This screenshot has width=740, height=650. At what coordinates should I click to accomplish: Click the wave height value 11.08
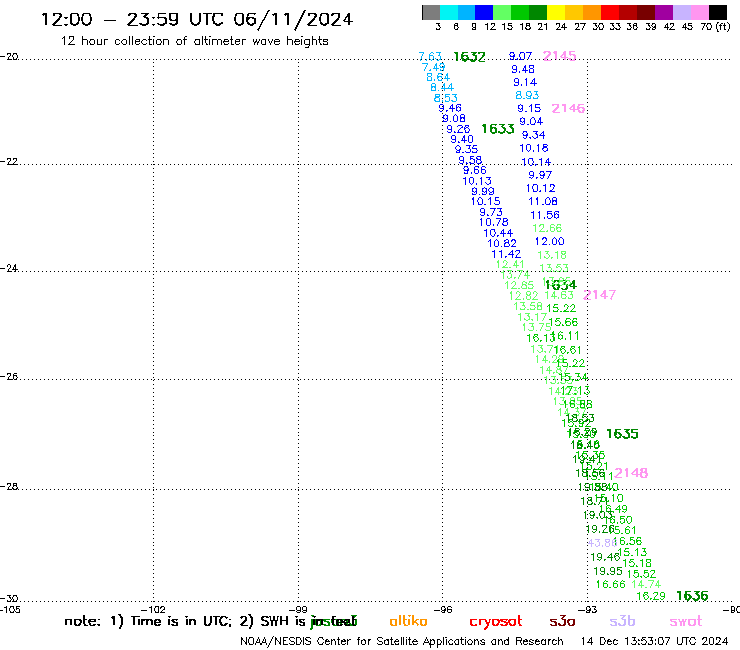click(543, 202)
